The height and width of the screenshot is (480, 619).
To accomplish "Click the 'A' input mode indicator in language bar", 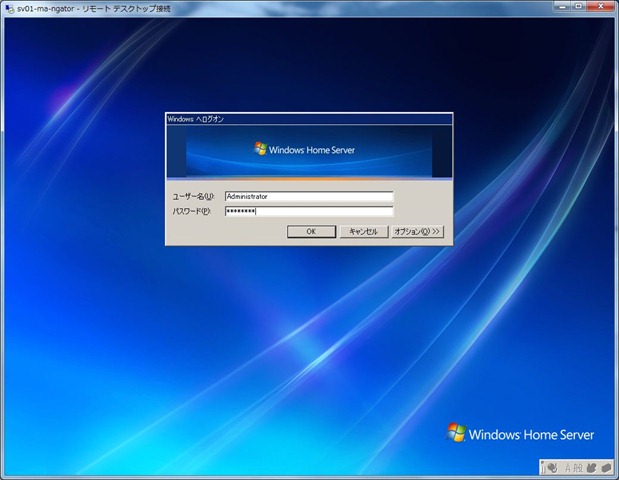I will (x=568, y=468).
